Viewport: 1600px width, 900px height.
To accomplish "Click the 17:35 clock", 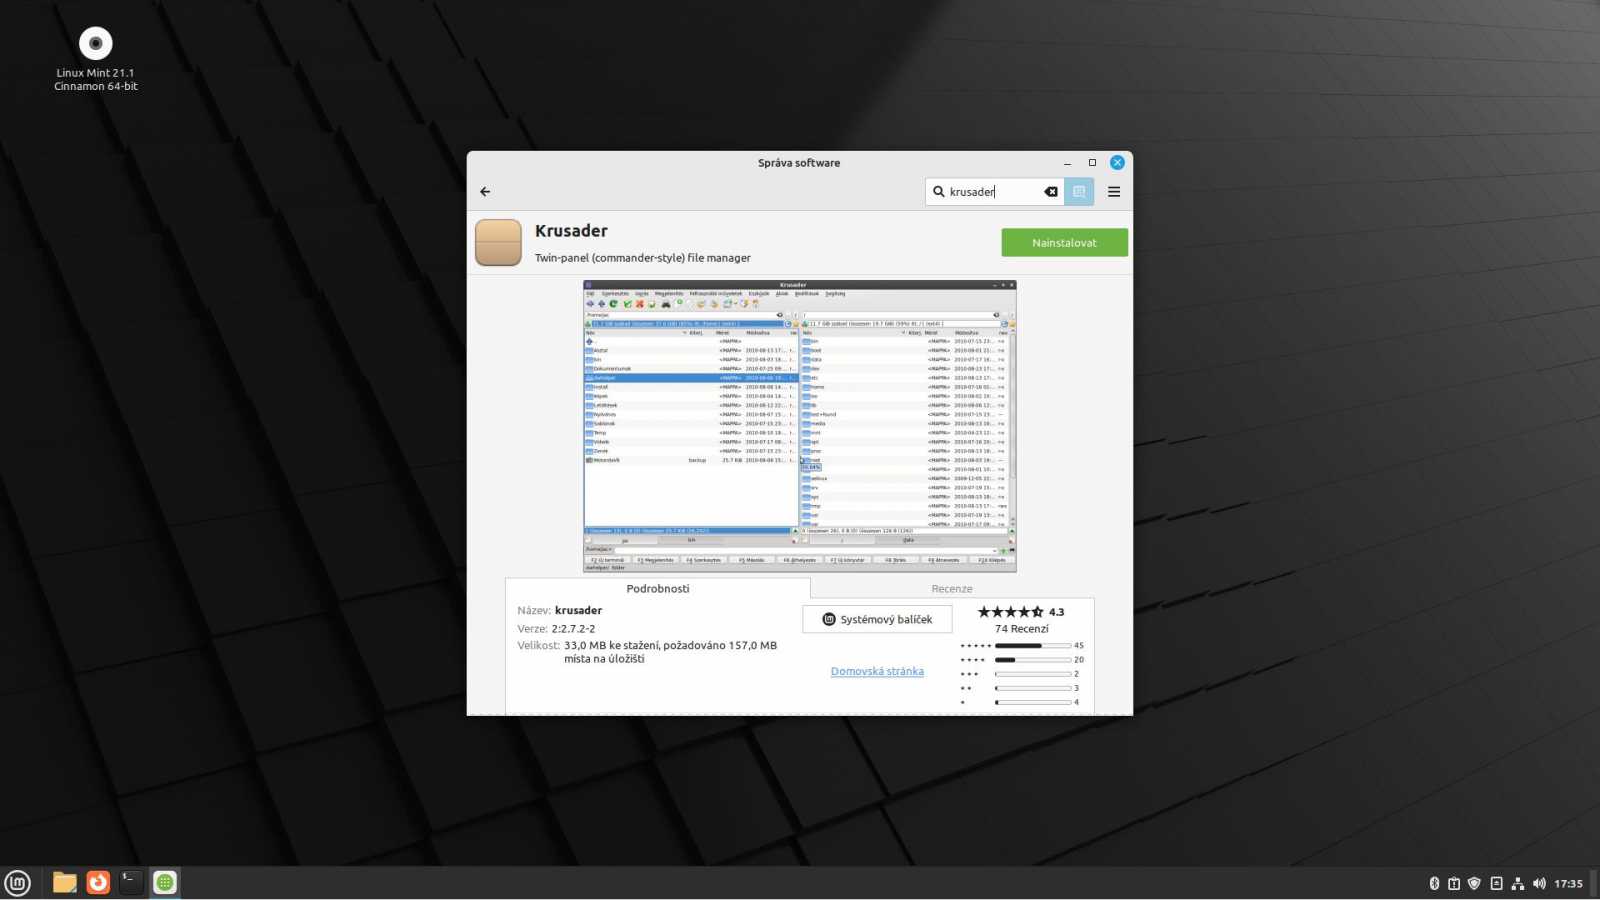I will (1568, 884).
